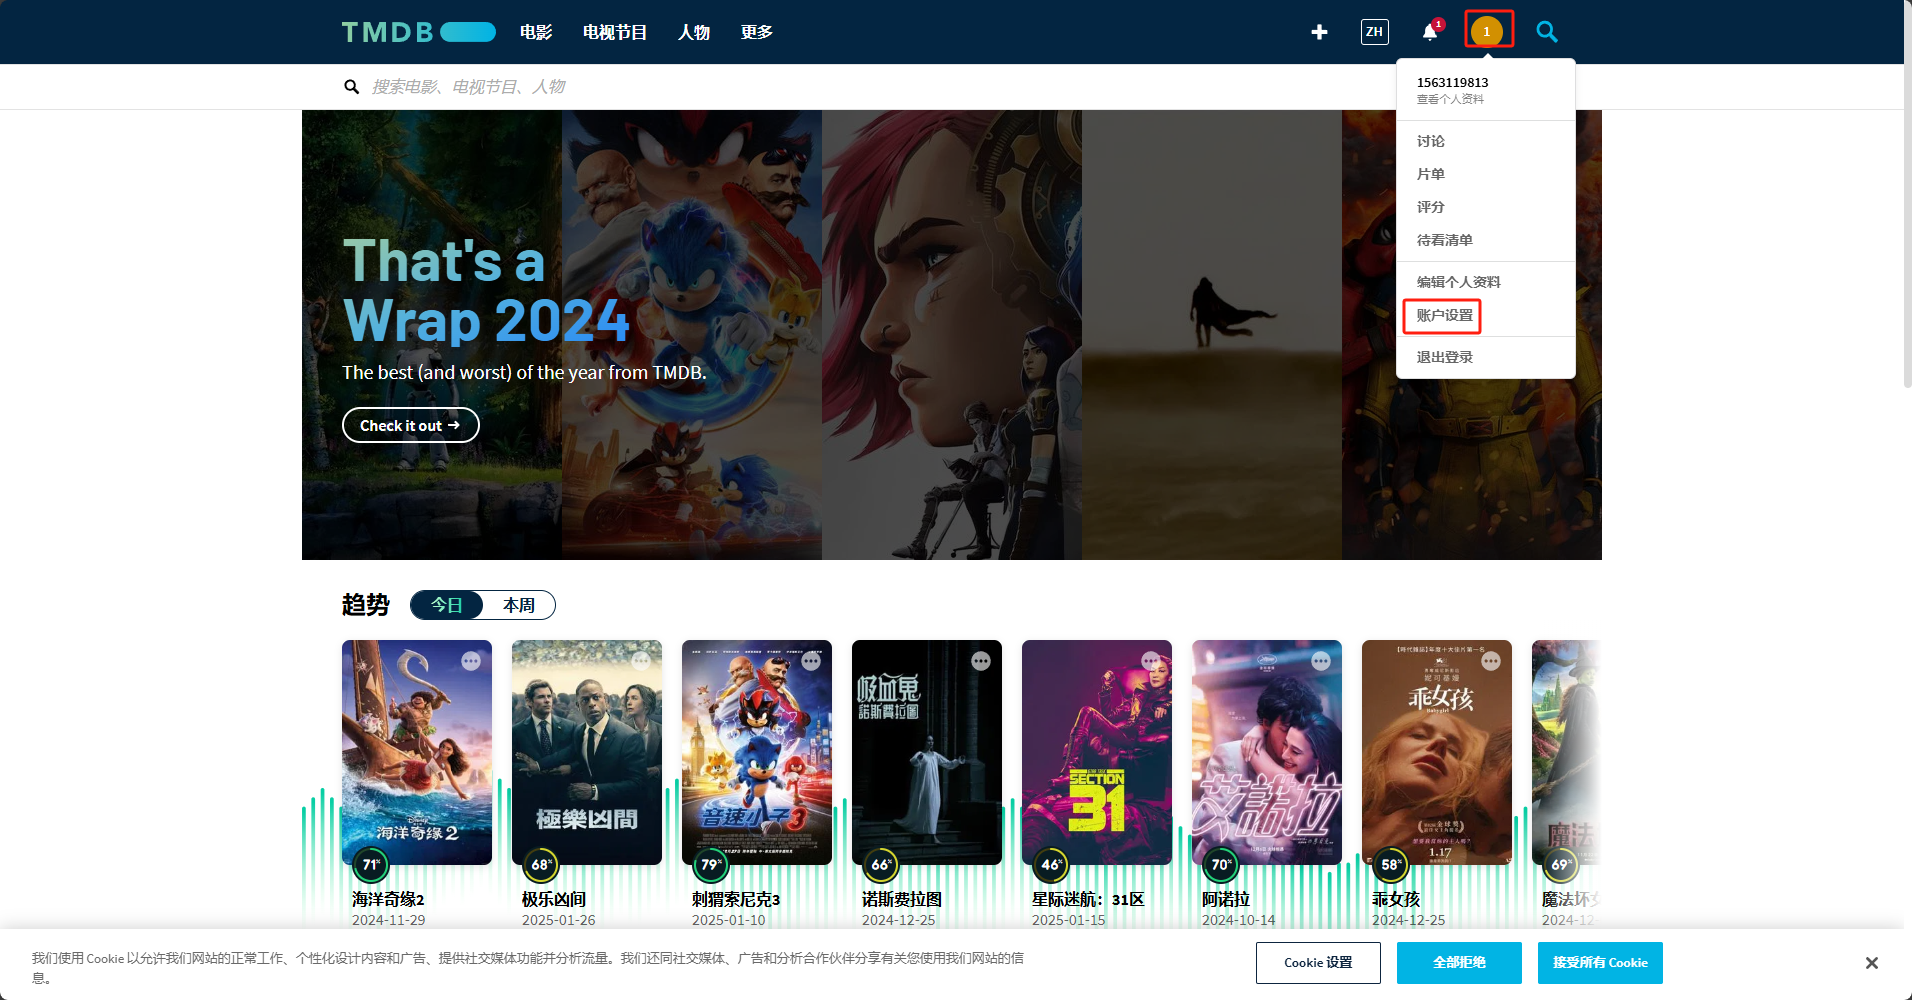Image resolution: width=1912 pixels, height=1000 pixels.
Task: Open the 乖女孩 title link
Action: [x=1396, y=899]
